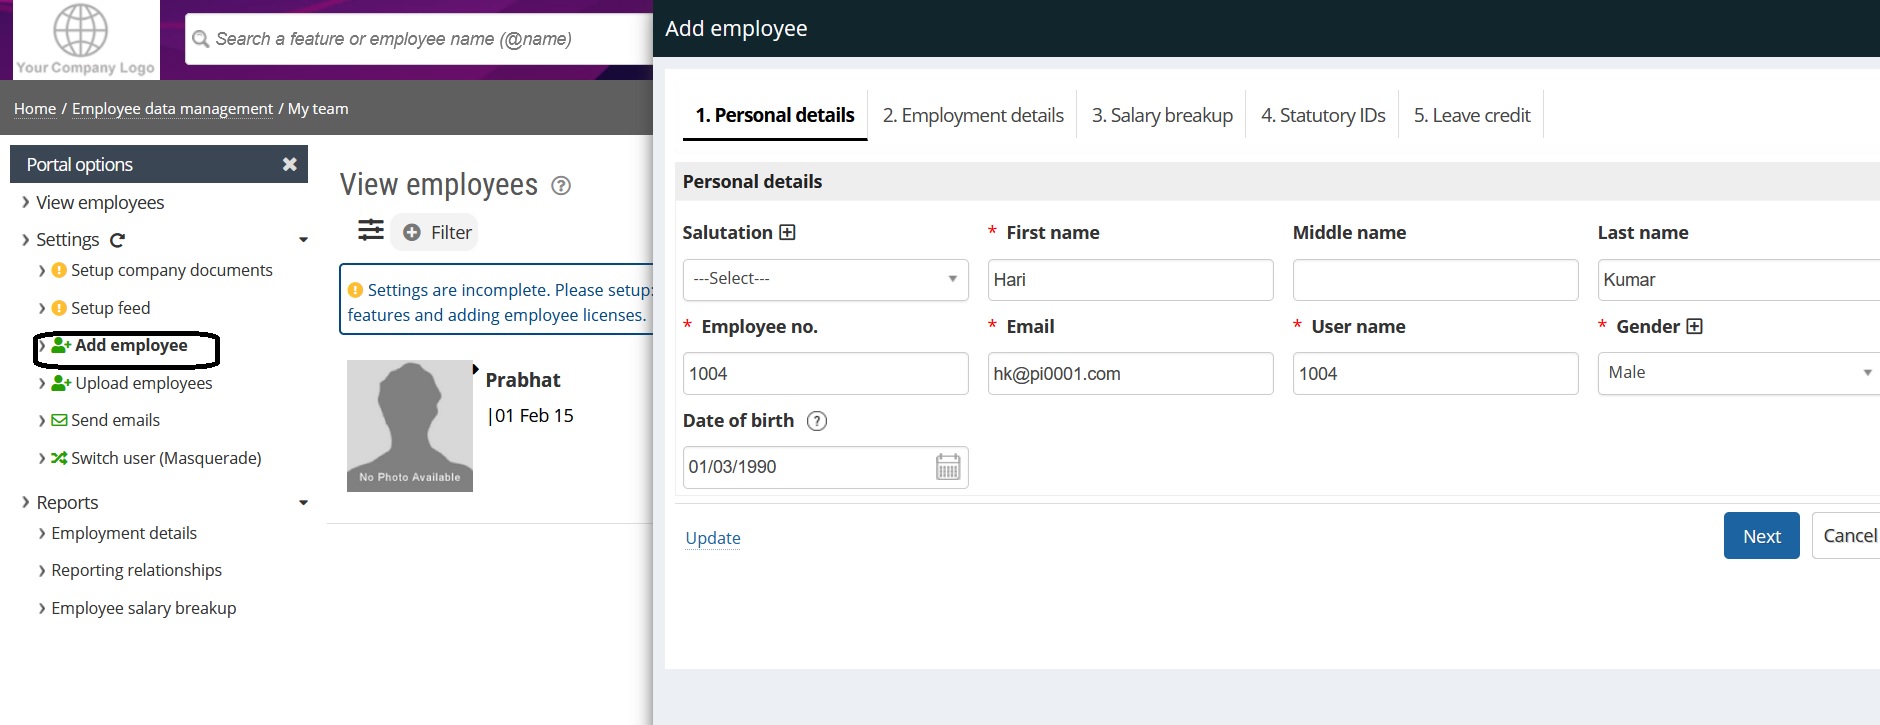Click the Email input field
This screenshot has height=725, width=1880.
tap(1131, 373)
